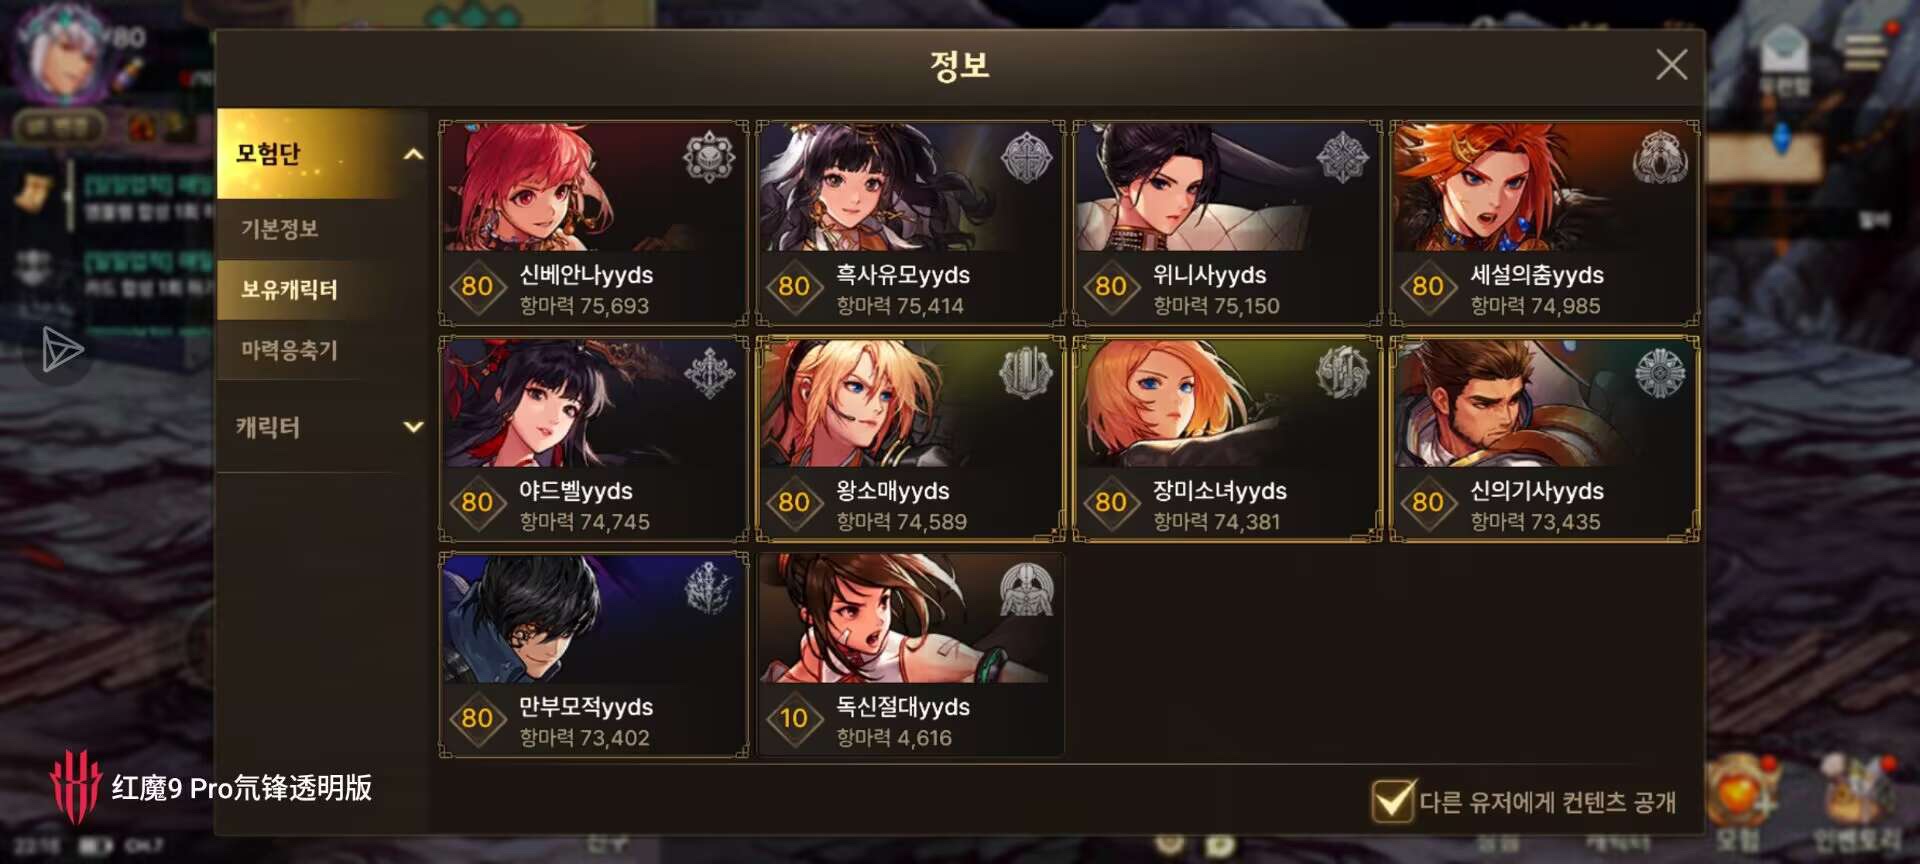
Task: Click class emblem on 독신절대yyds card
Action: 1026,589
